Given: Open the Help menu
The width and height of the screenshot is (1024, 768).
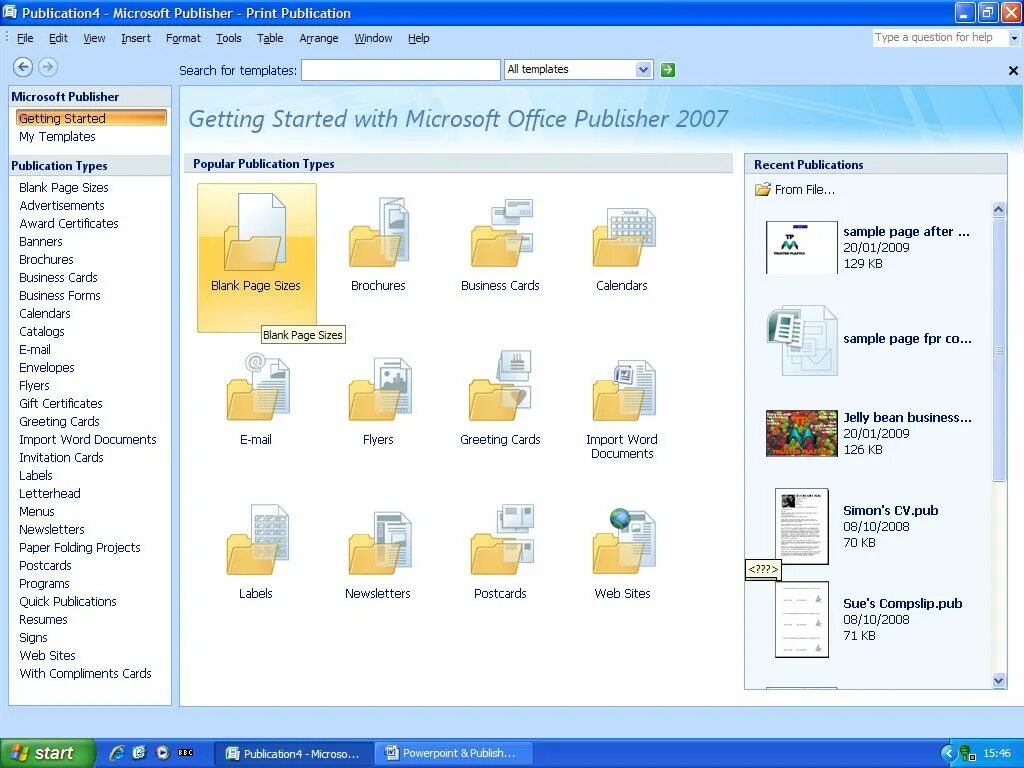Looking at the screenshot, I should click(419, 38).
